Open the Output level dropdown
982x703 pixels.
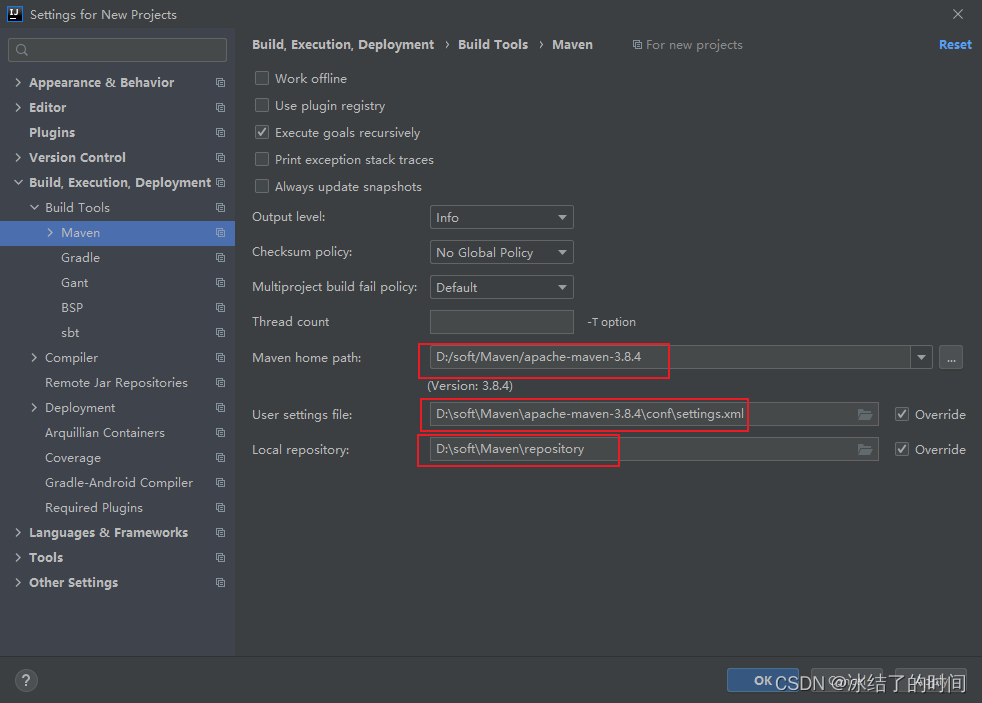coord(502,217)
